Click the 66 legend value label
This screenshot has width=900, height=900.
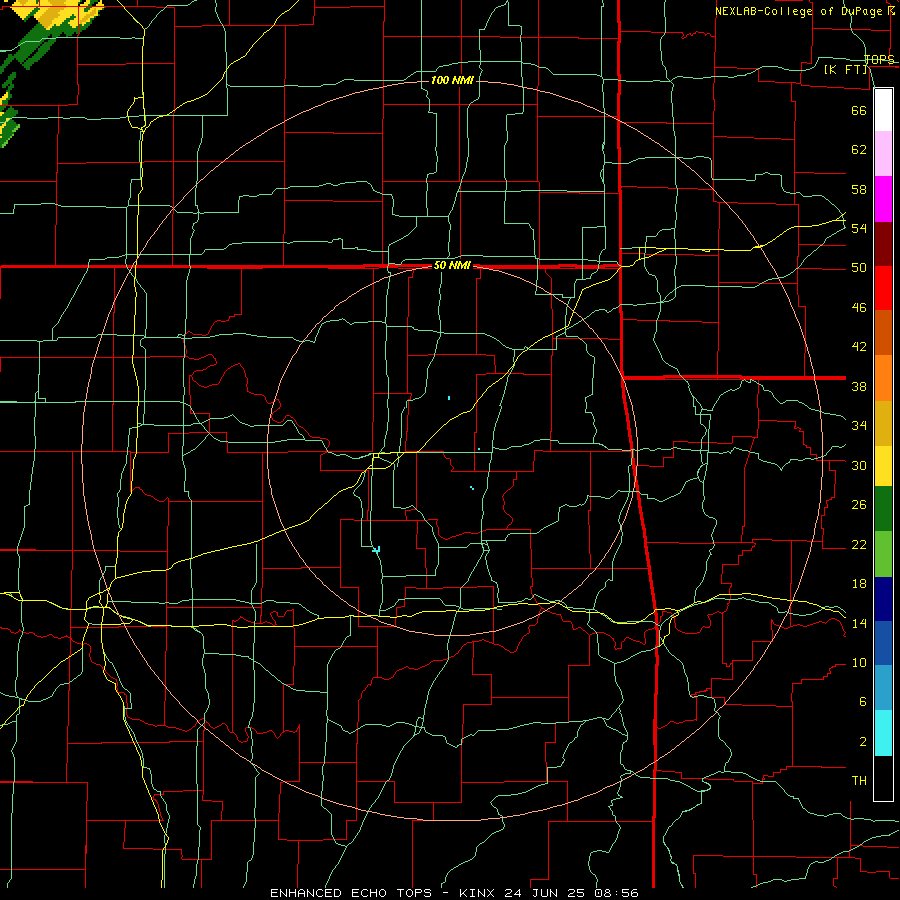pyautogui.click(x=859, y=110)
